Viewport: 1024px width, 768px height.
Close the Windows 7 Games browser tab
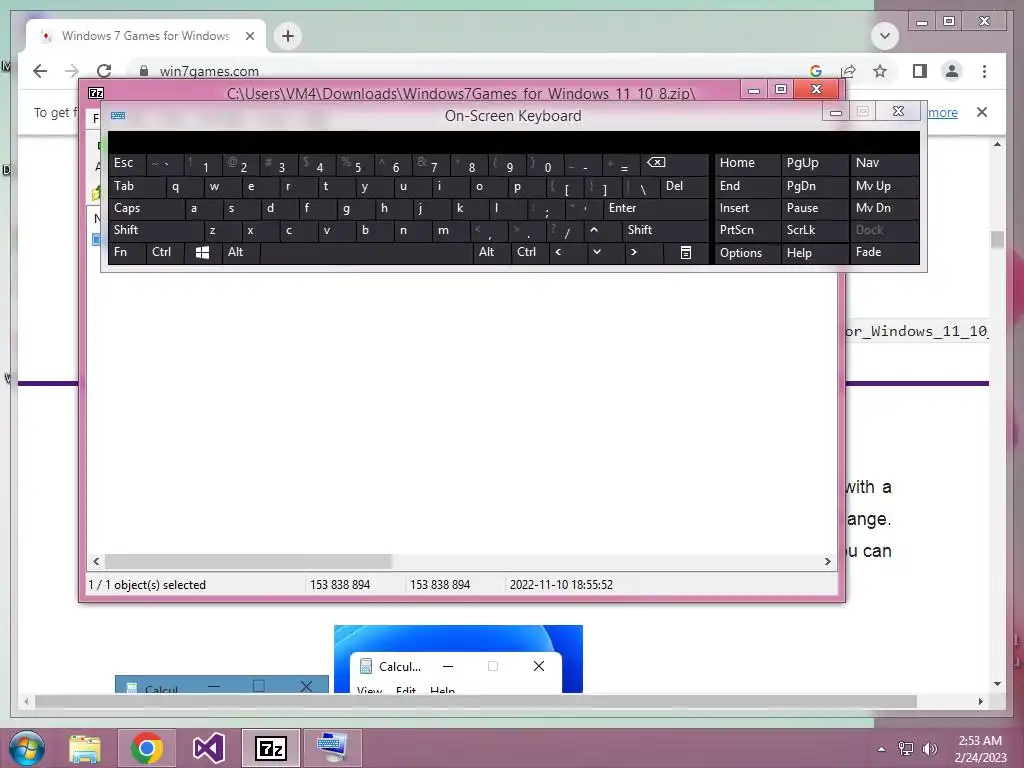[x=249, y=36]
